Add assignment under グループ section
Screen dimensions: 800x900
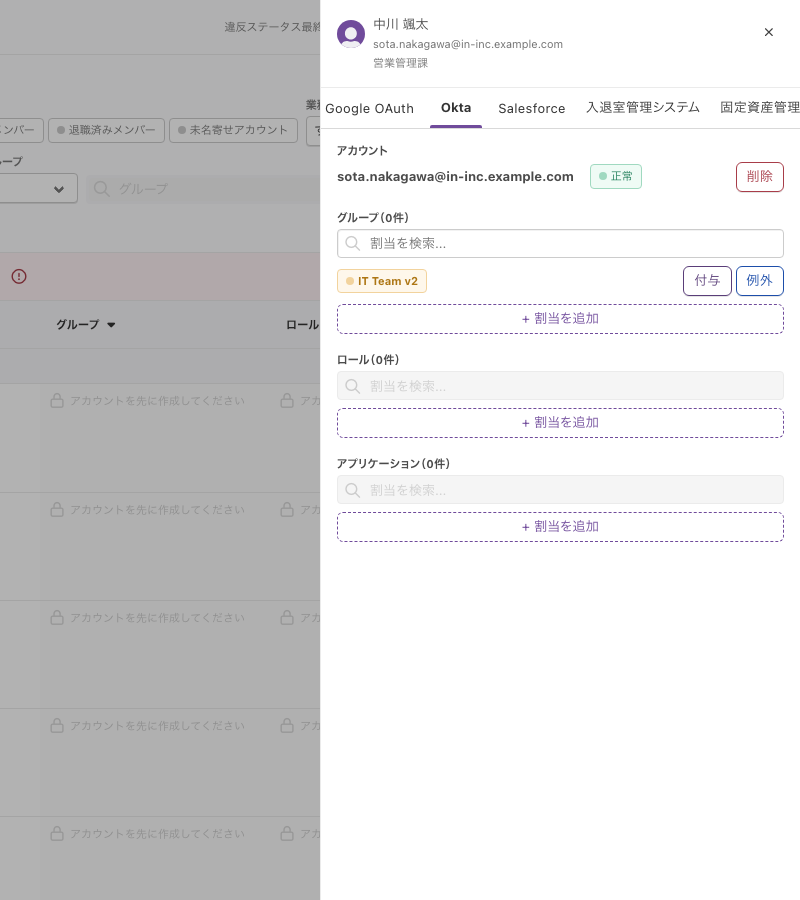tap(560, 319)
